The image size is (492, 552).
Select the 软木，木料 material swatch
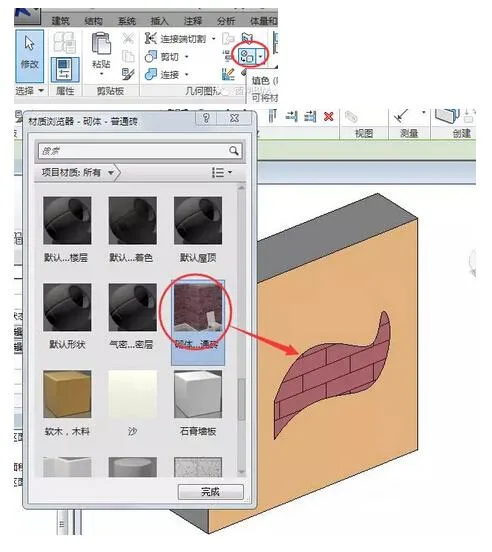tap(67, 394)
